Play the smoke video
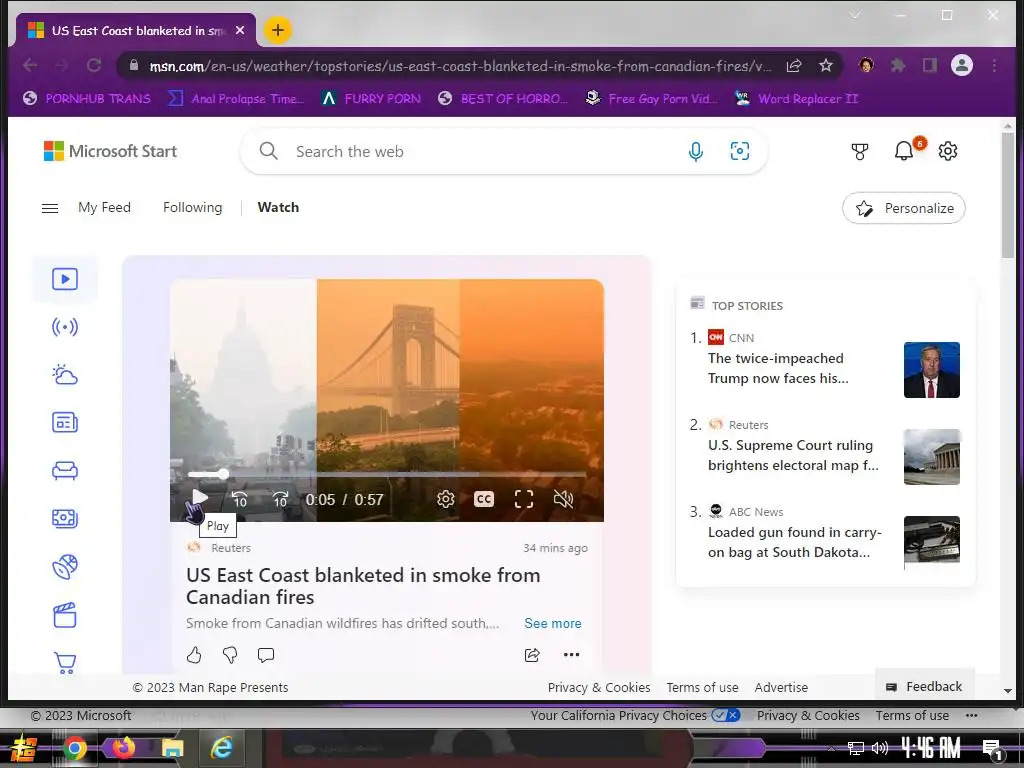The image size is (1024, 768). 200,498
